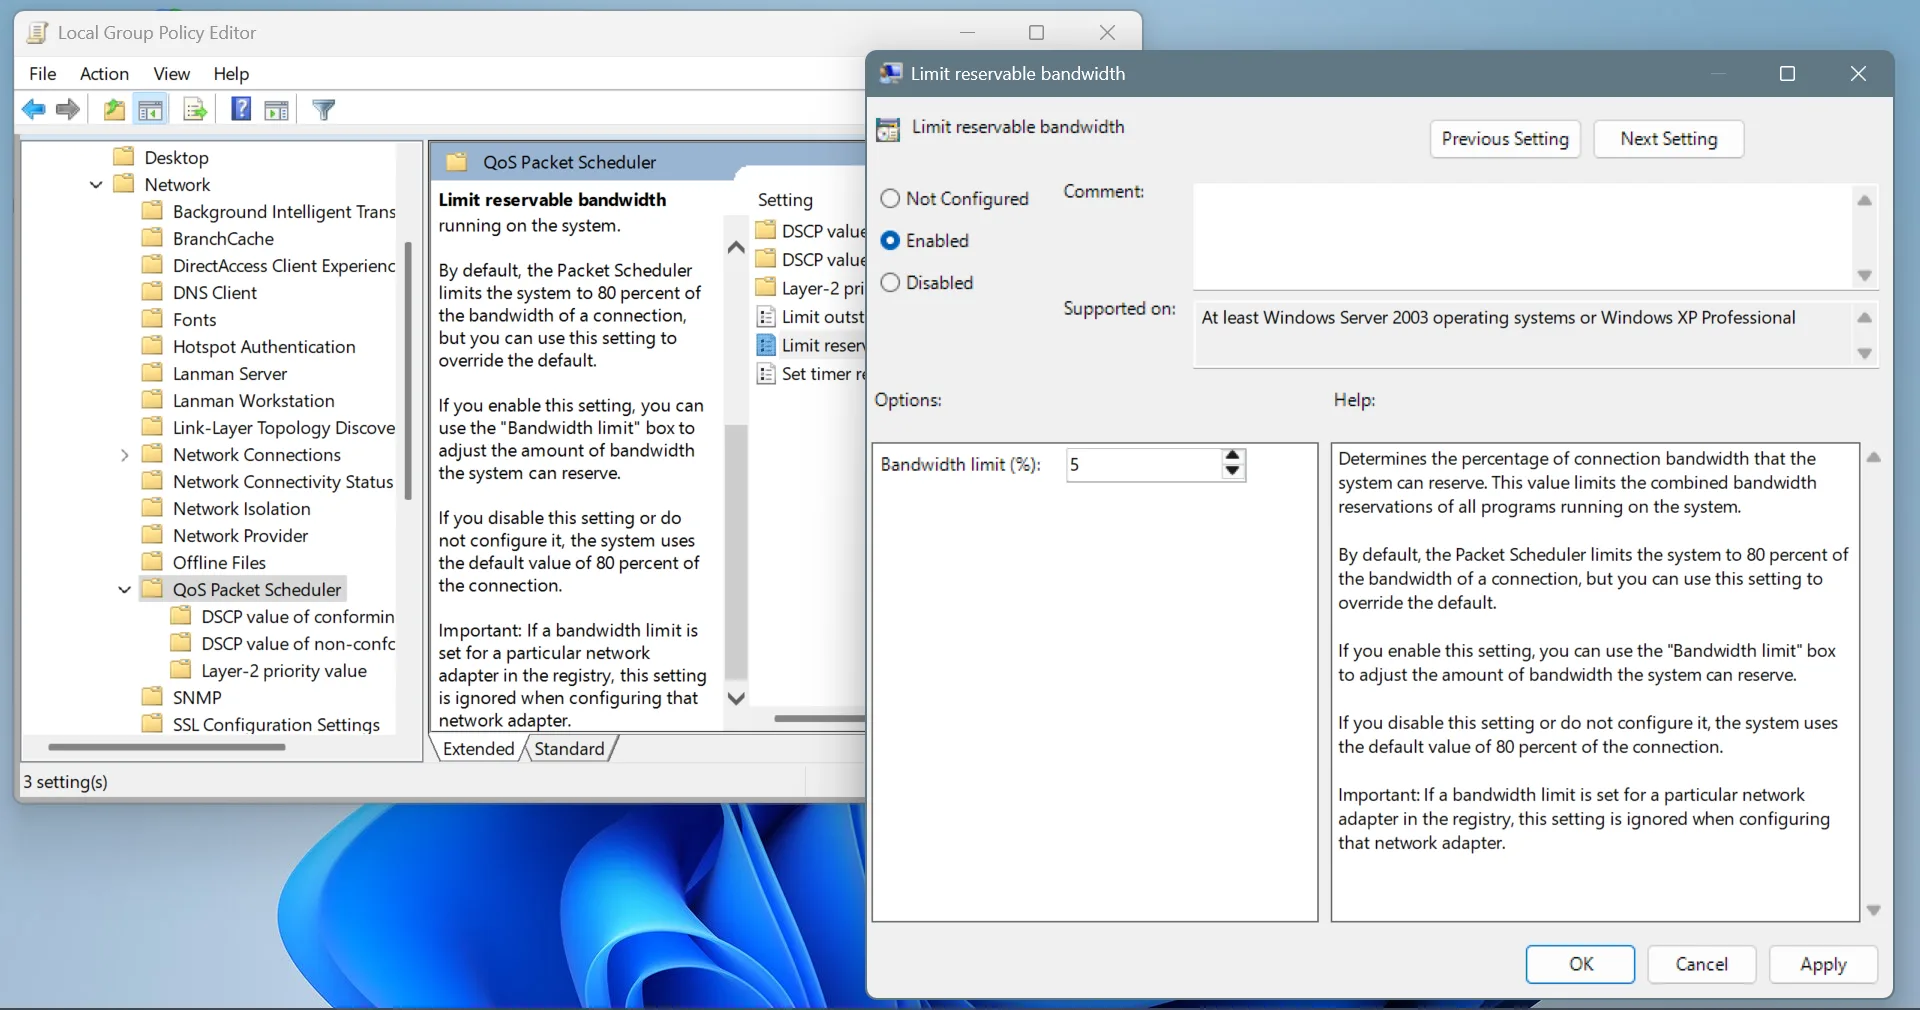Collapse the Network tree node

click(96, 185)
